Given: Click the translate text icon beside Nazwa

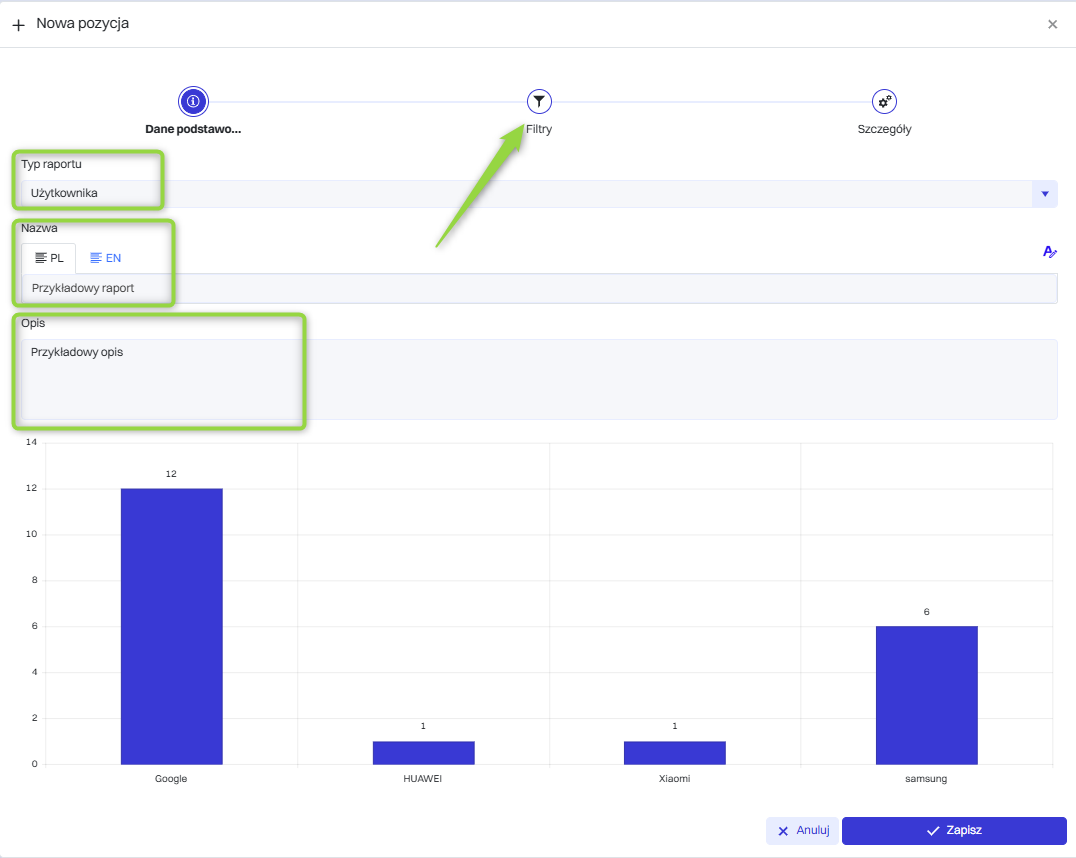Looking at the screenshot, I should [1049, 252].
